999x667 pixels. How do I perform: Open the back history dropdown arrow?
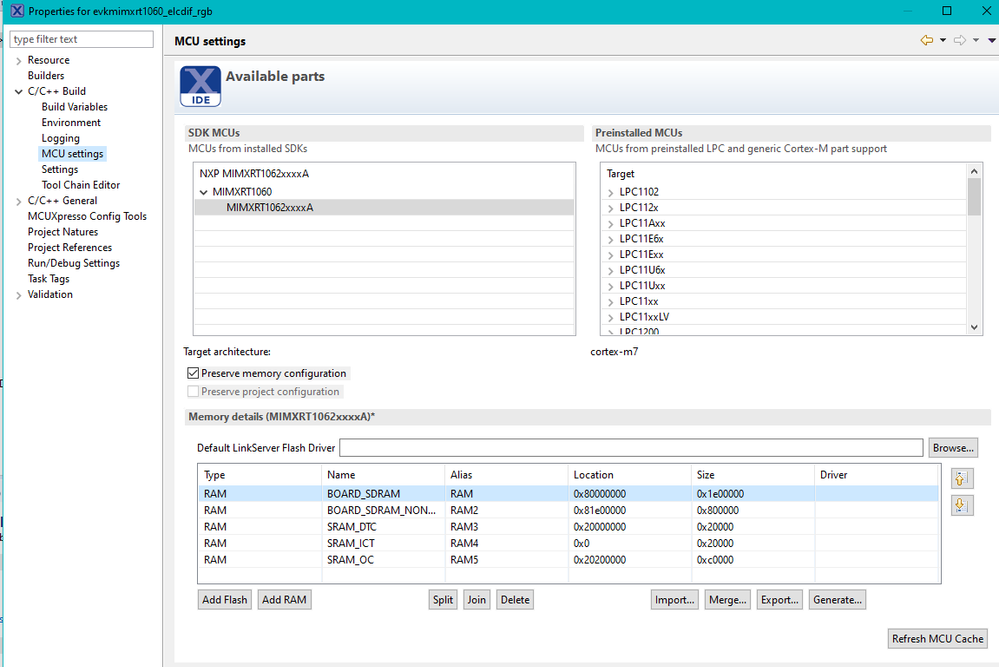pos(943,40)
